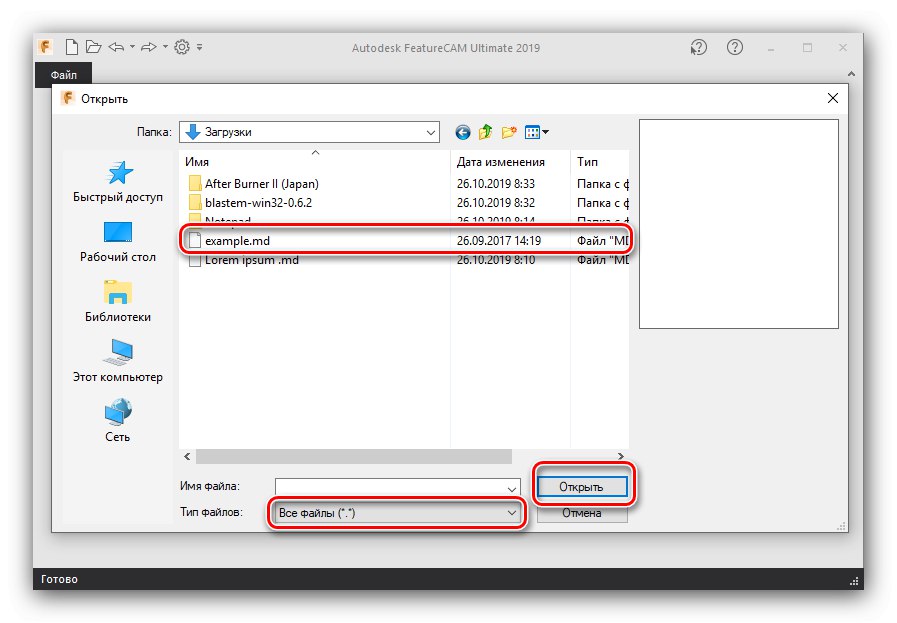Screen dimensions: 897x623
Task: Collapse the ribbon with the up chevron
Action: pyautogui.click(x=851, y=74)
